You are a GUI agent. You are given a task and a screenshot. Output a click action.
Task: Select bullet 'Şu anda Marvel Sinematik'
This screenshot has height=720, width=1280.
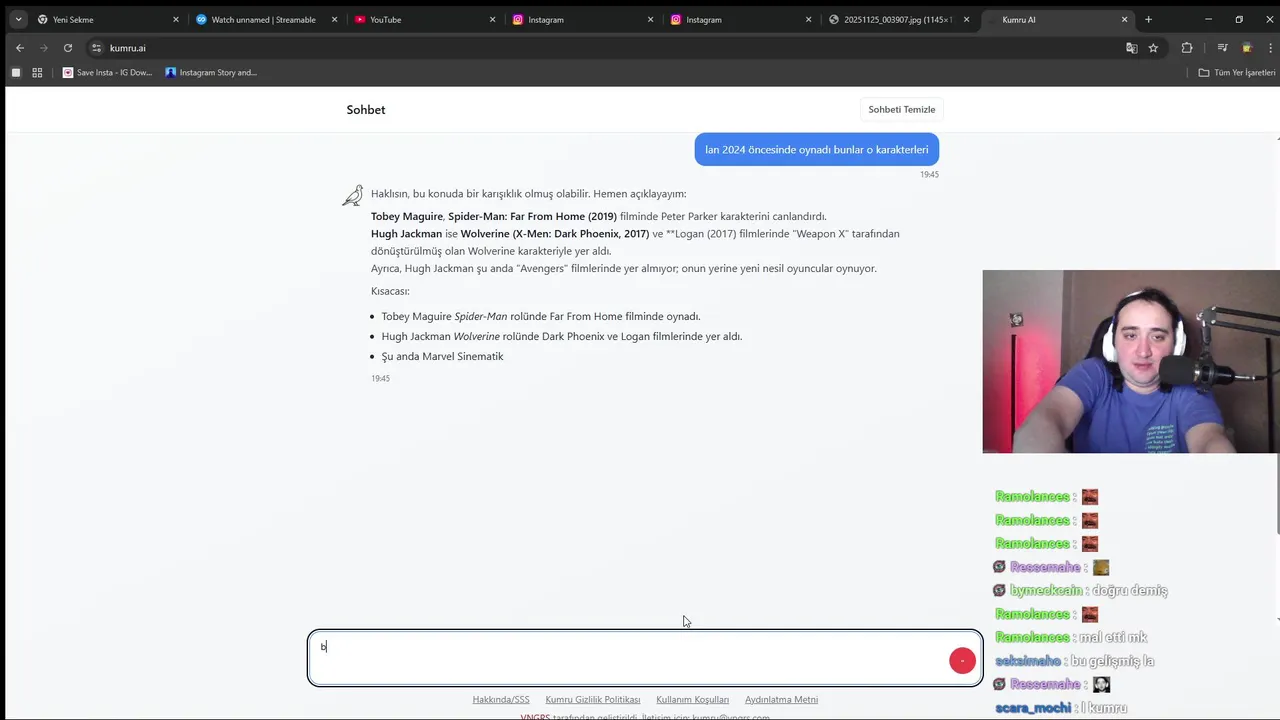coord(442,356)
